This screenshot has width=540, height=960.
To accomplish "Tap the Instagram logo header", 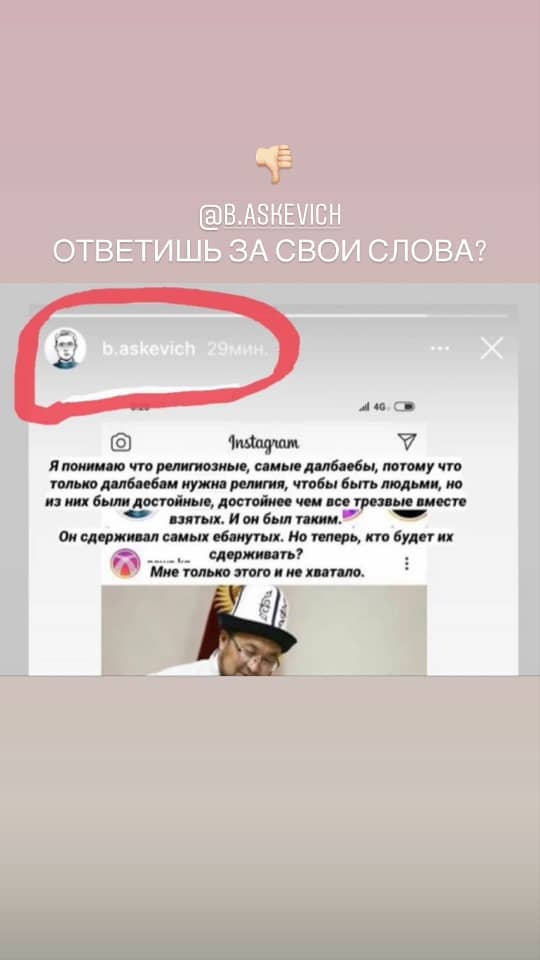I will point(263,442).
